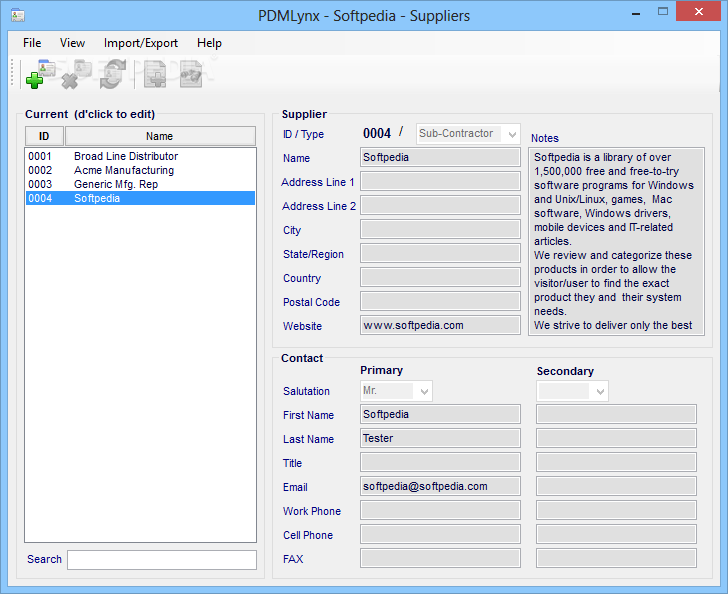The image size is (728, 594).
Task: Click the Secondary Title field
Action: tap(616, 462)
